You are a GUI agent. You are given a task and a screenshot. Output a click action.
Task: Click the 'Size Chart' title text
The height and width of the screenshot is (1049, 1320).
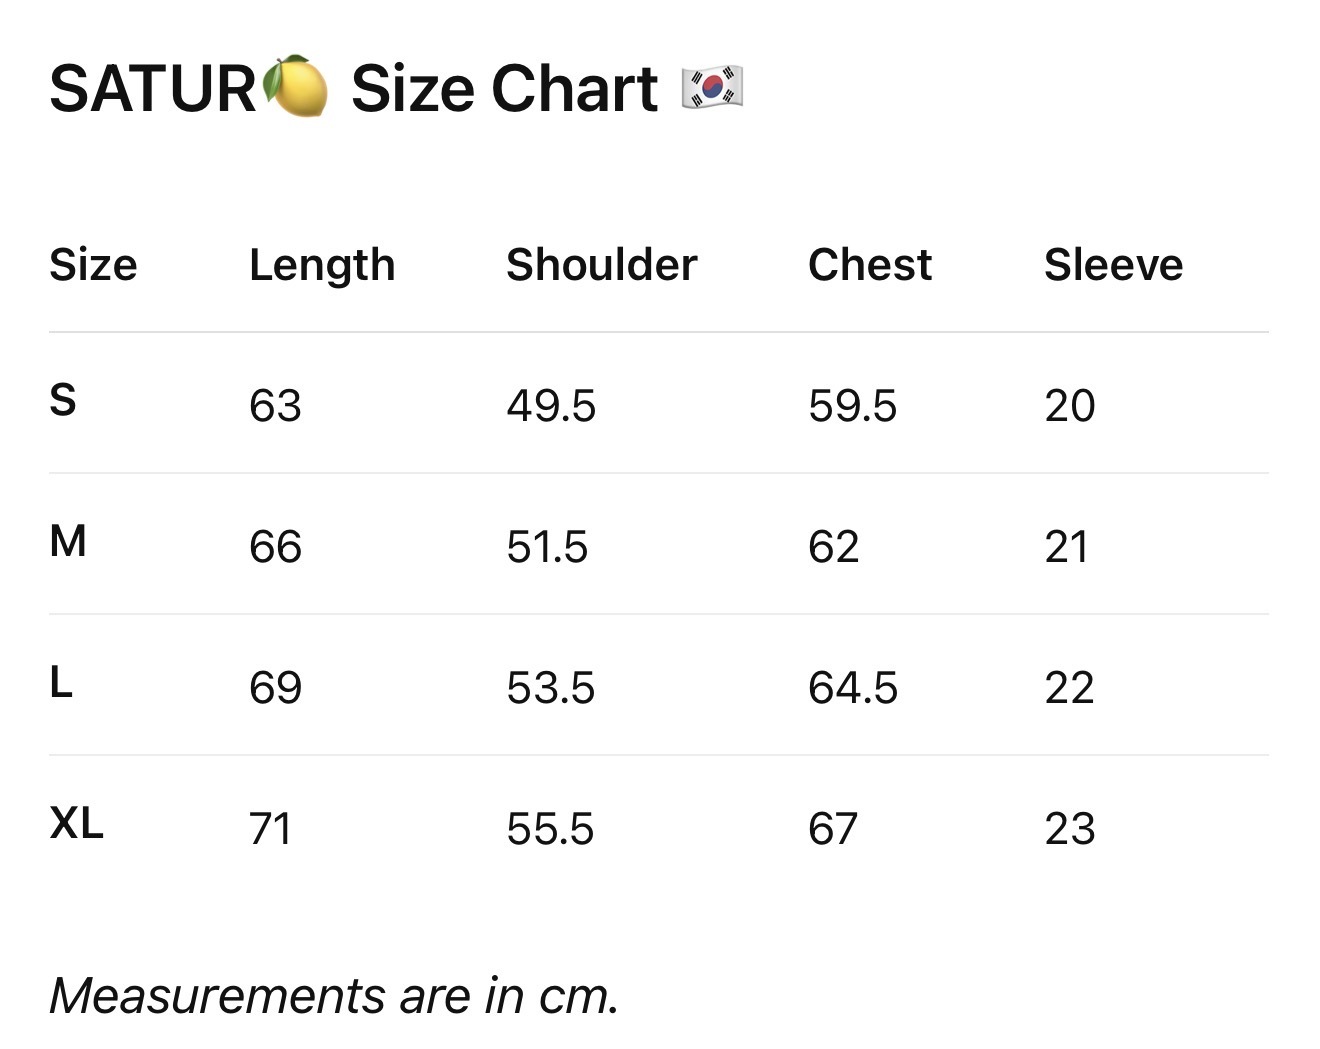(504, 88)
